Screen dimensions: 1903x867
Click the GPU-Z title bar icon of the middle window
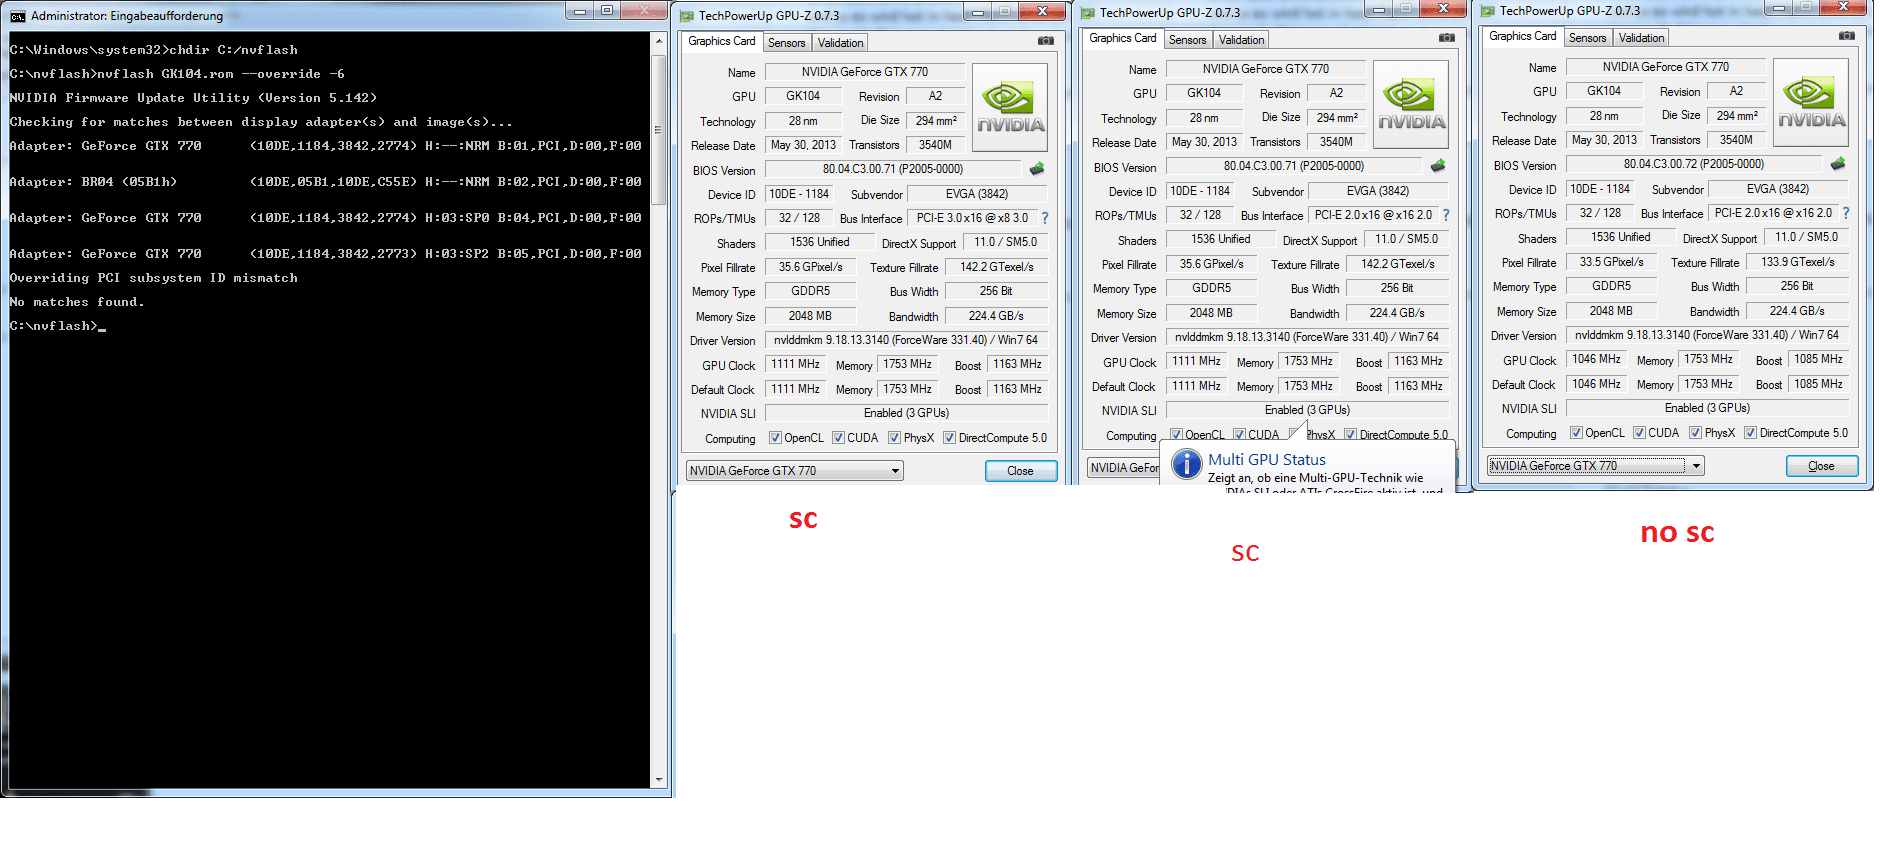pyautogui.click(x=1088, y=13)
